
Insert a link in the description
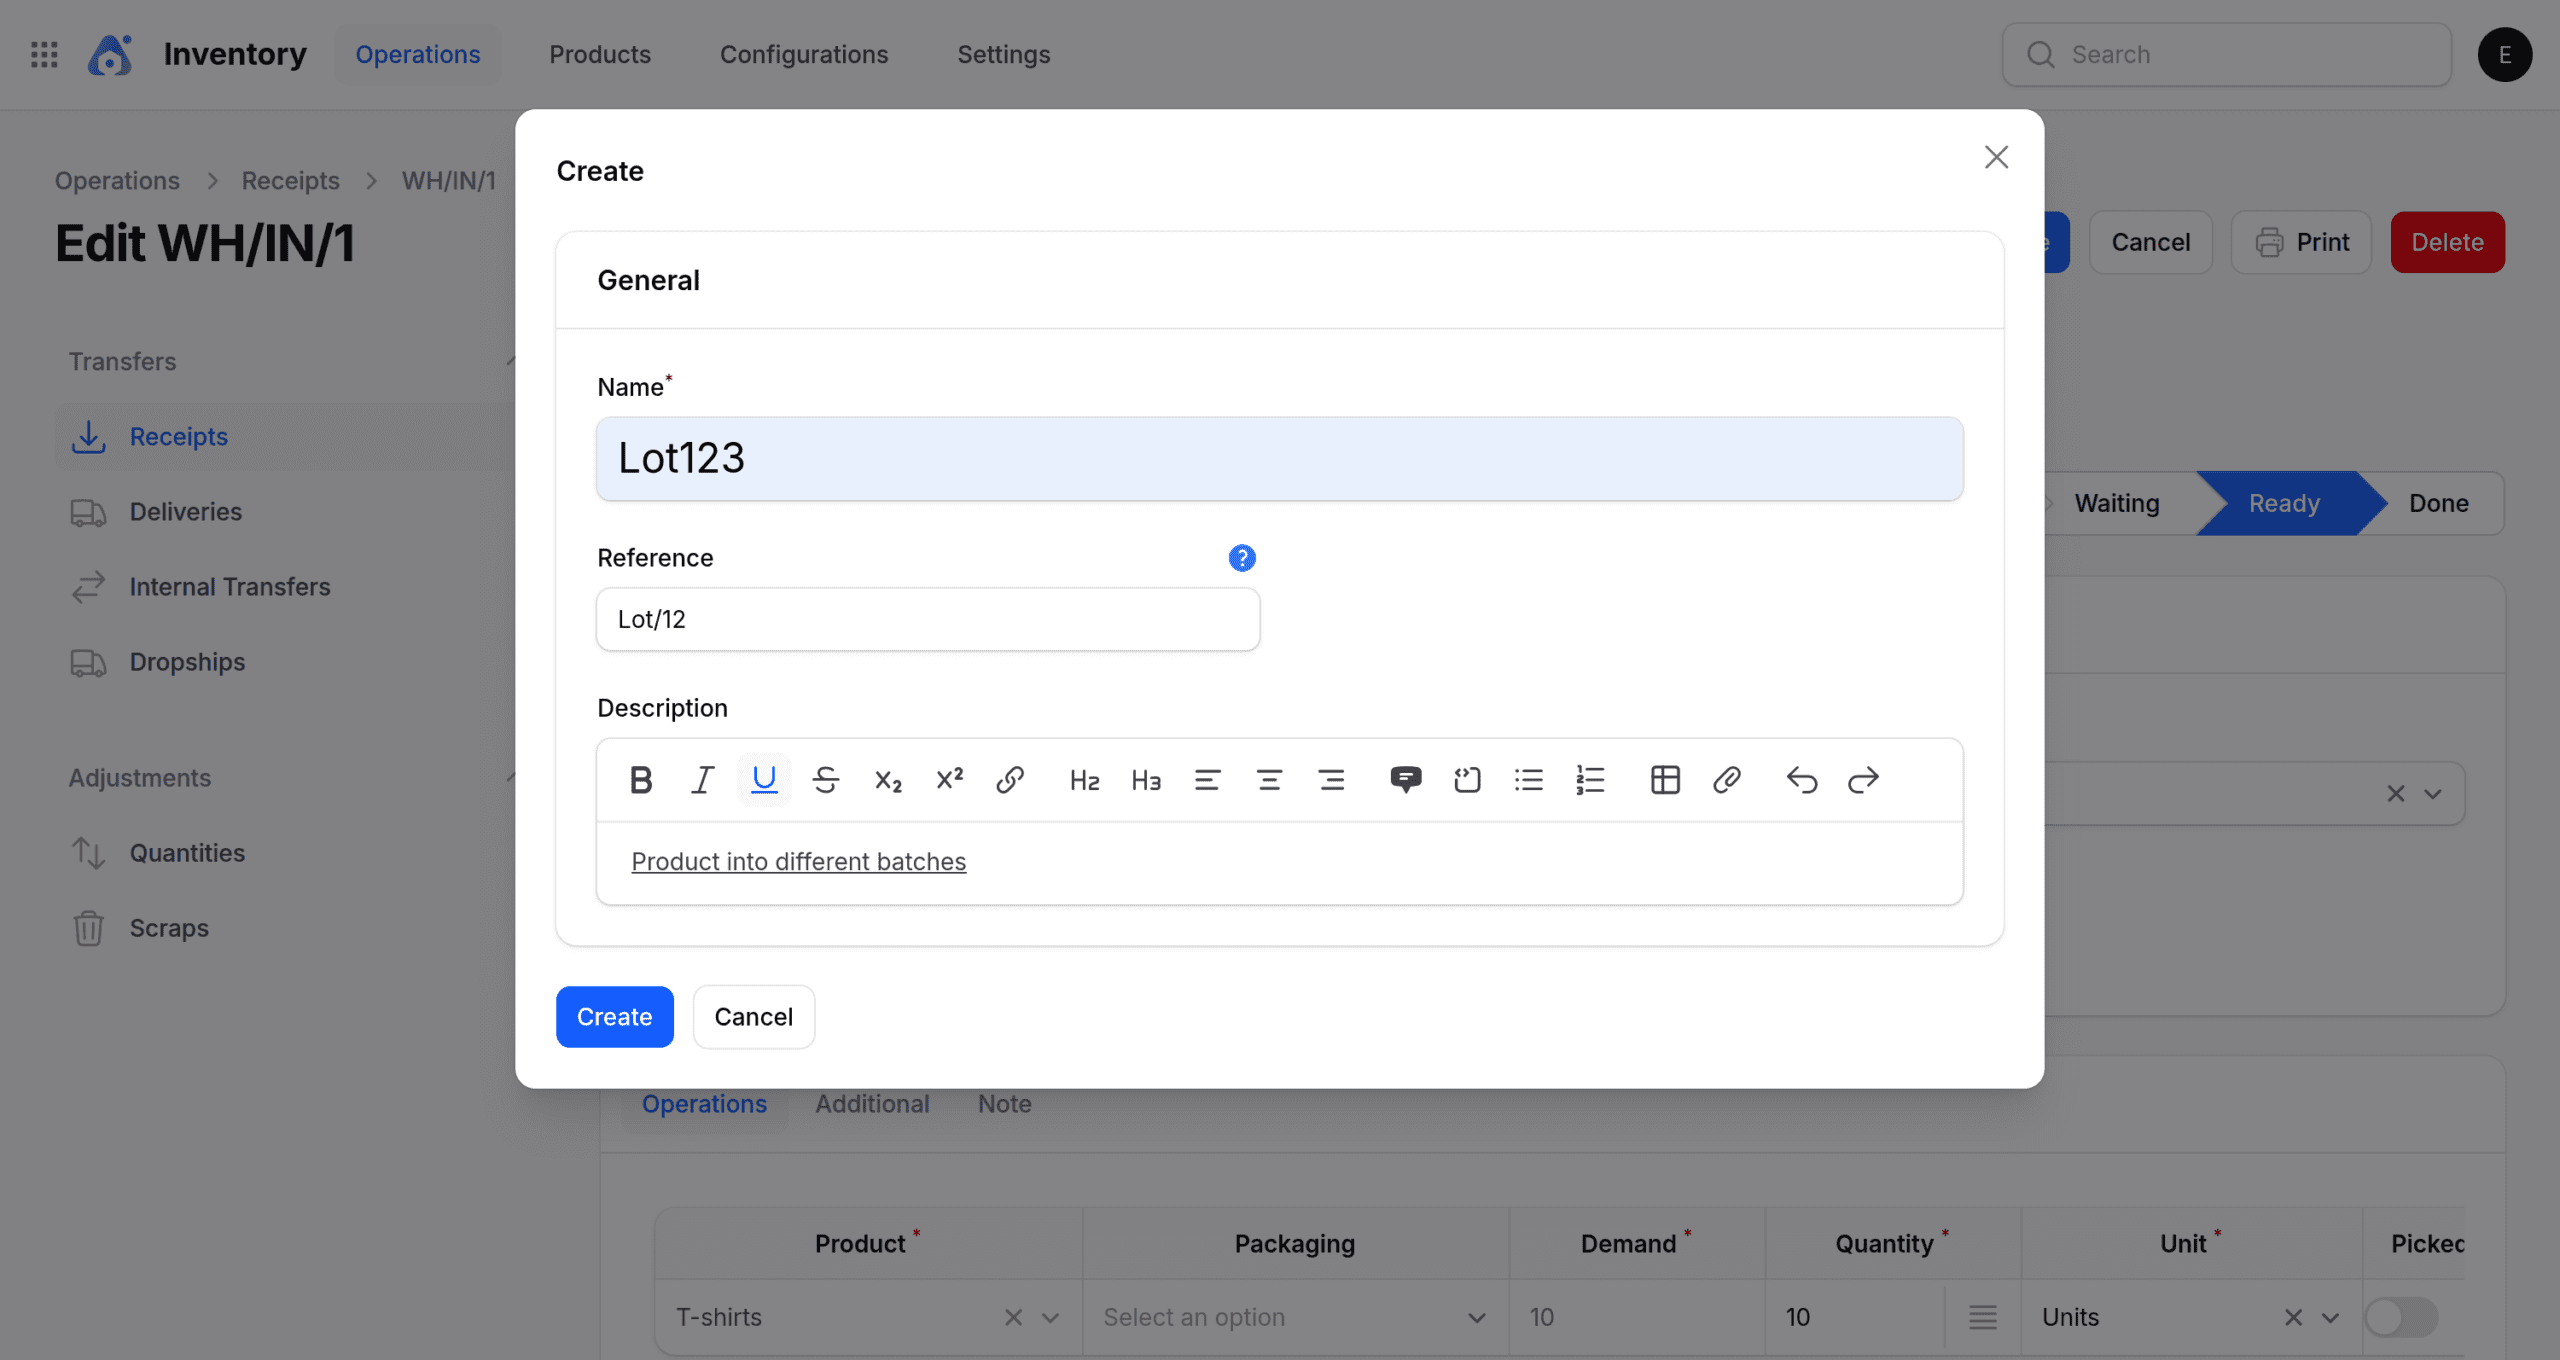(x=1009, y=779)
